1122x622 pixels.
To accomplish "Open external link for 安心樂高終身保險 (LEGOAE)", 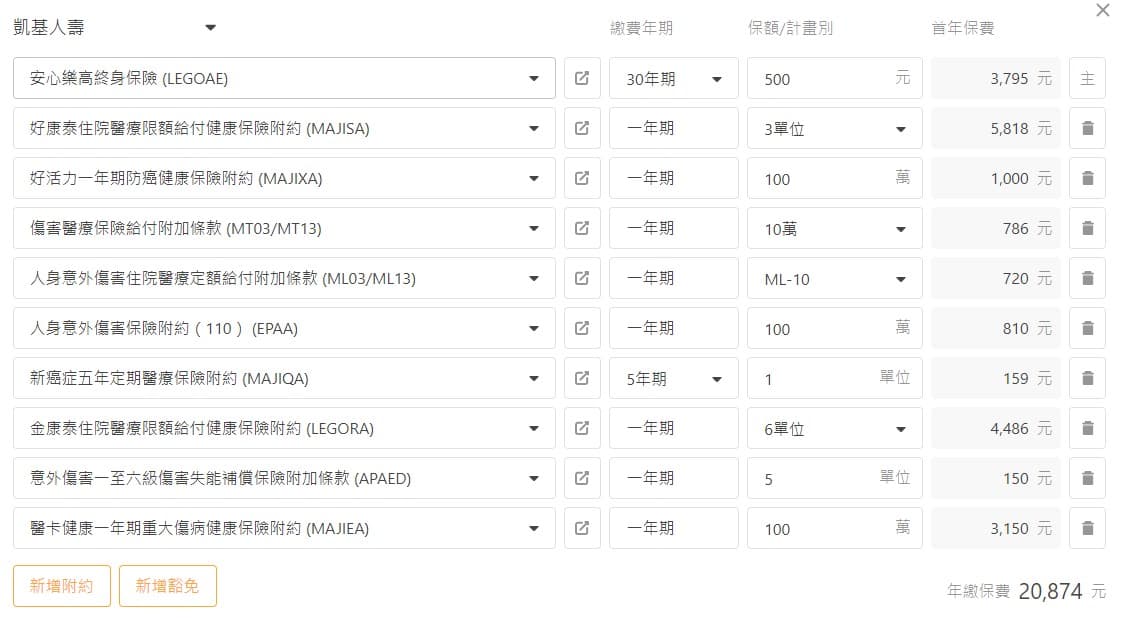I will click(x=582, y=78).
